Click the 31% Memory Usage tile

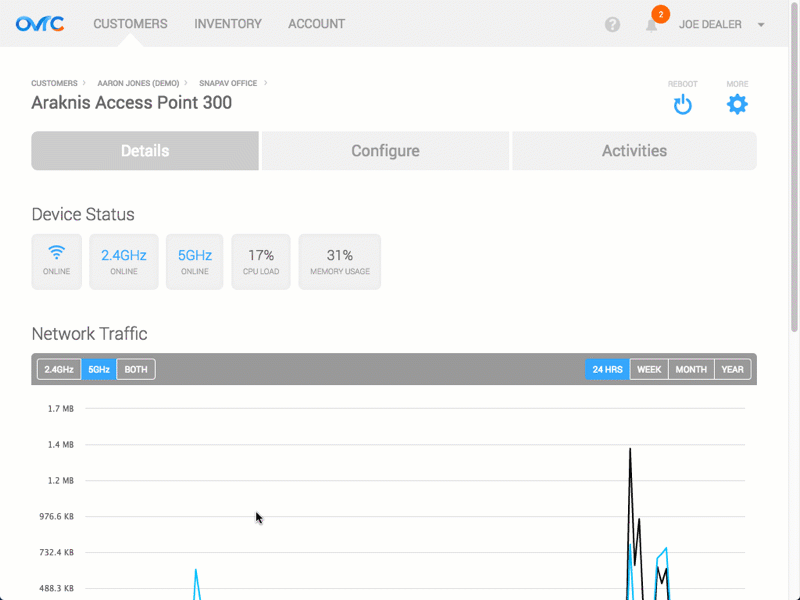(x=340, y=262)
